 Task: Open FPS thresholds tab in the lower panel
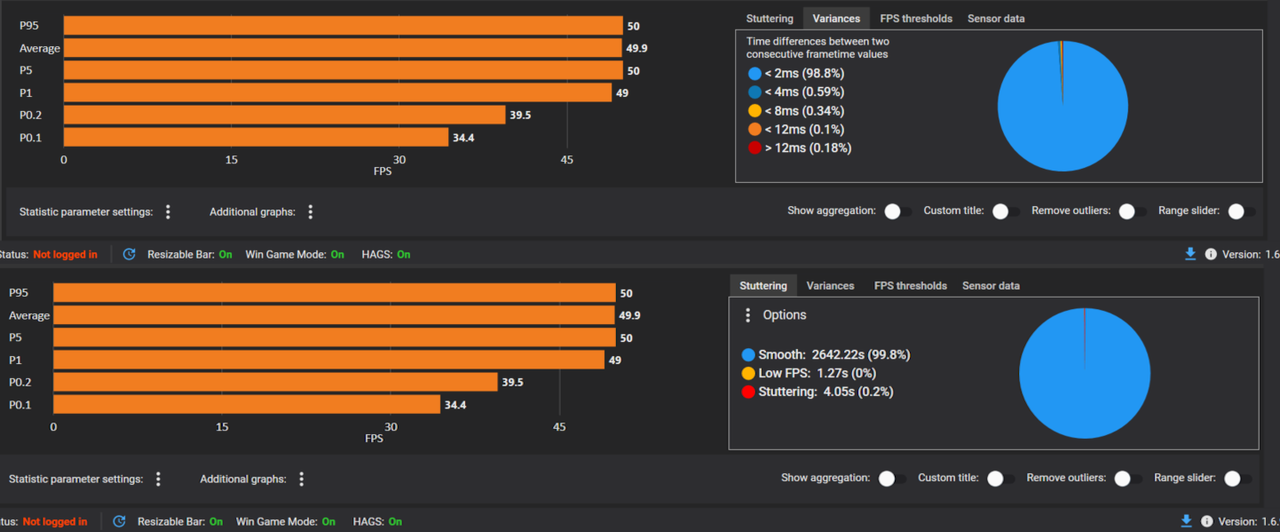(910, 285)
